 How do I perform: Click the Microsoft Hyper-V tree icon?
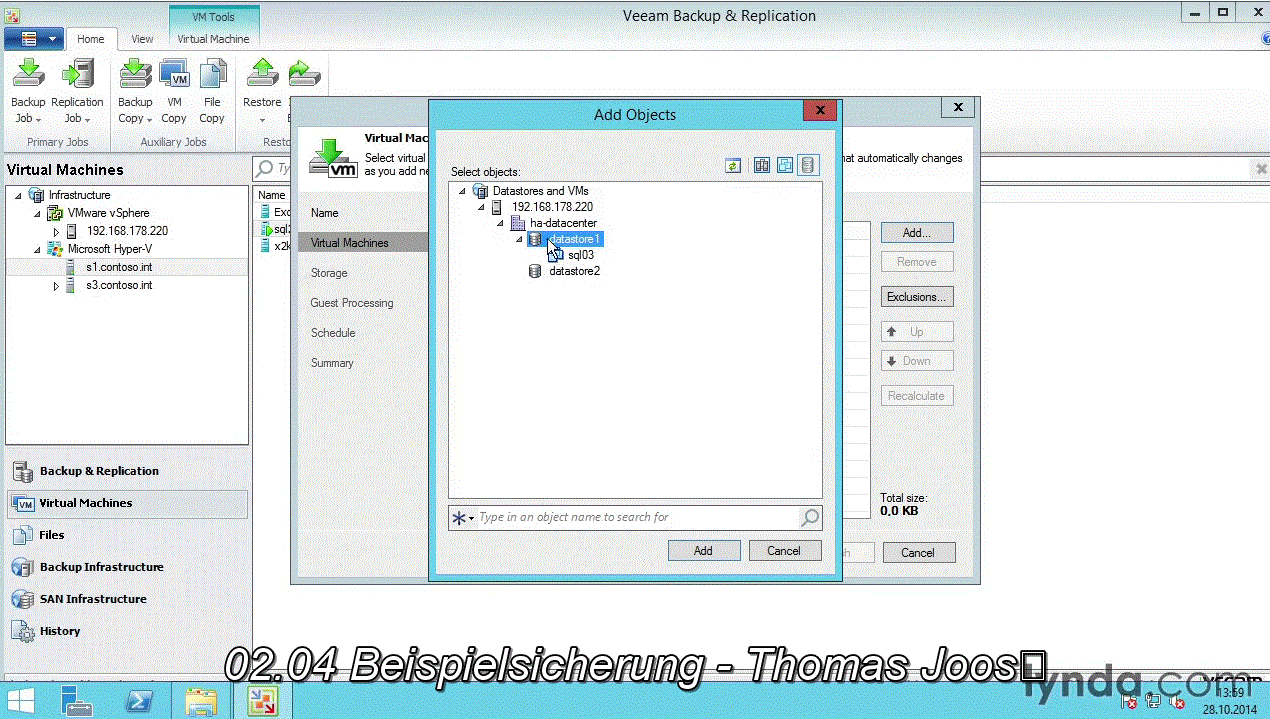pos(56,249)
